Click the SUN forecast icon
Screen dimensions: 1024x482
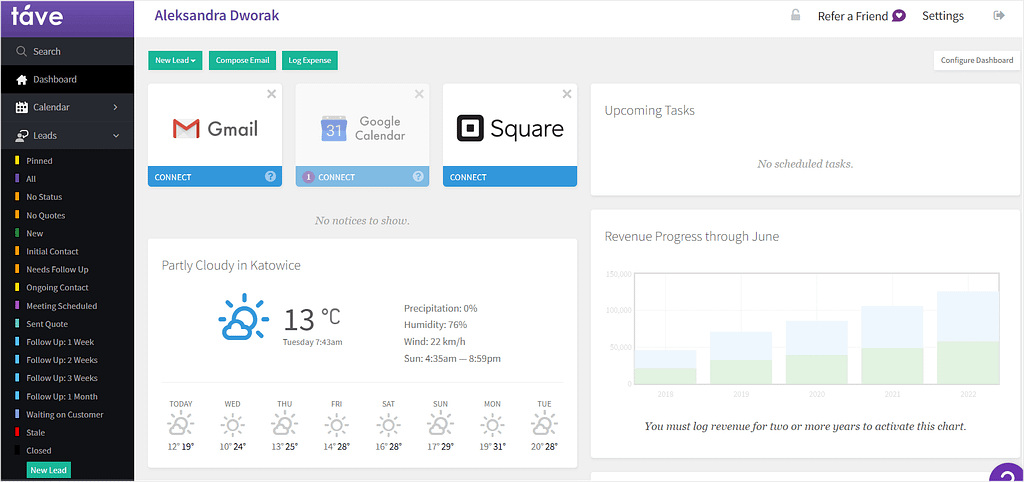pos(440,426)
